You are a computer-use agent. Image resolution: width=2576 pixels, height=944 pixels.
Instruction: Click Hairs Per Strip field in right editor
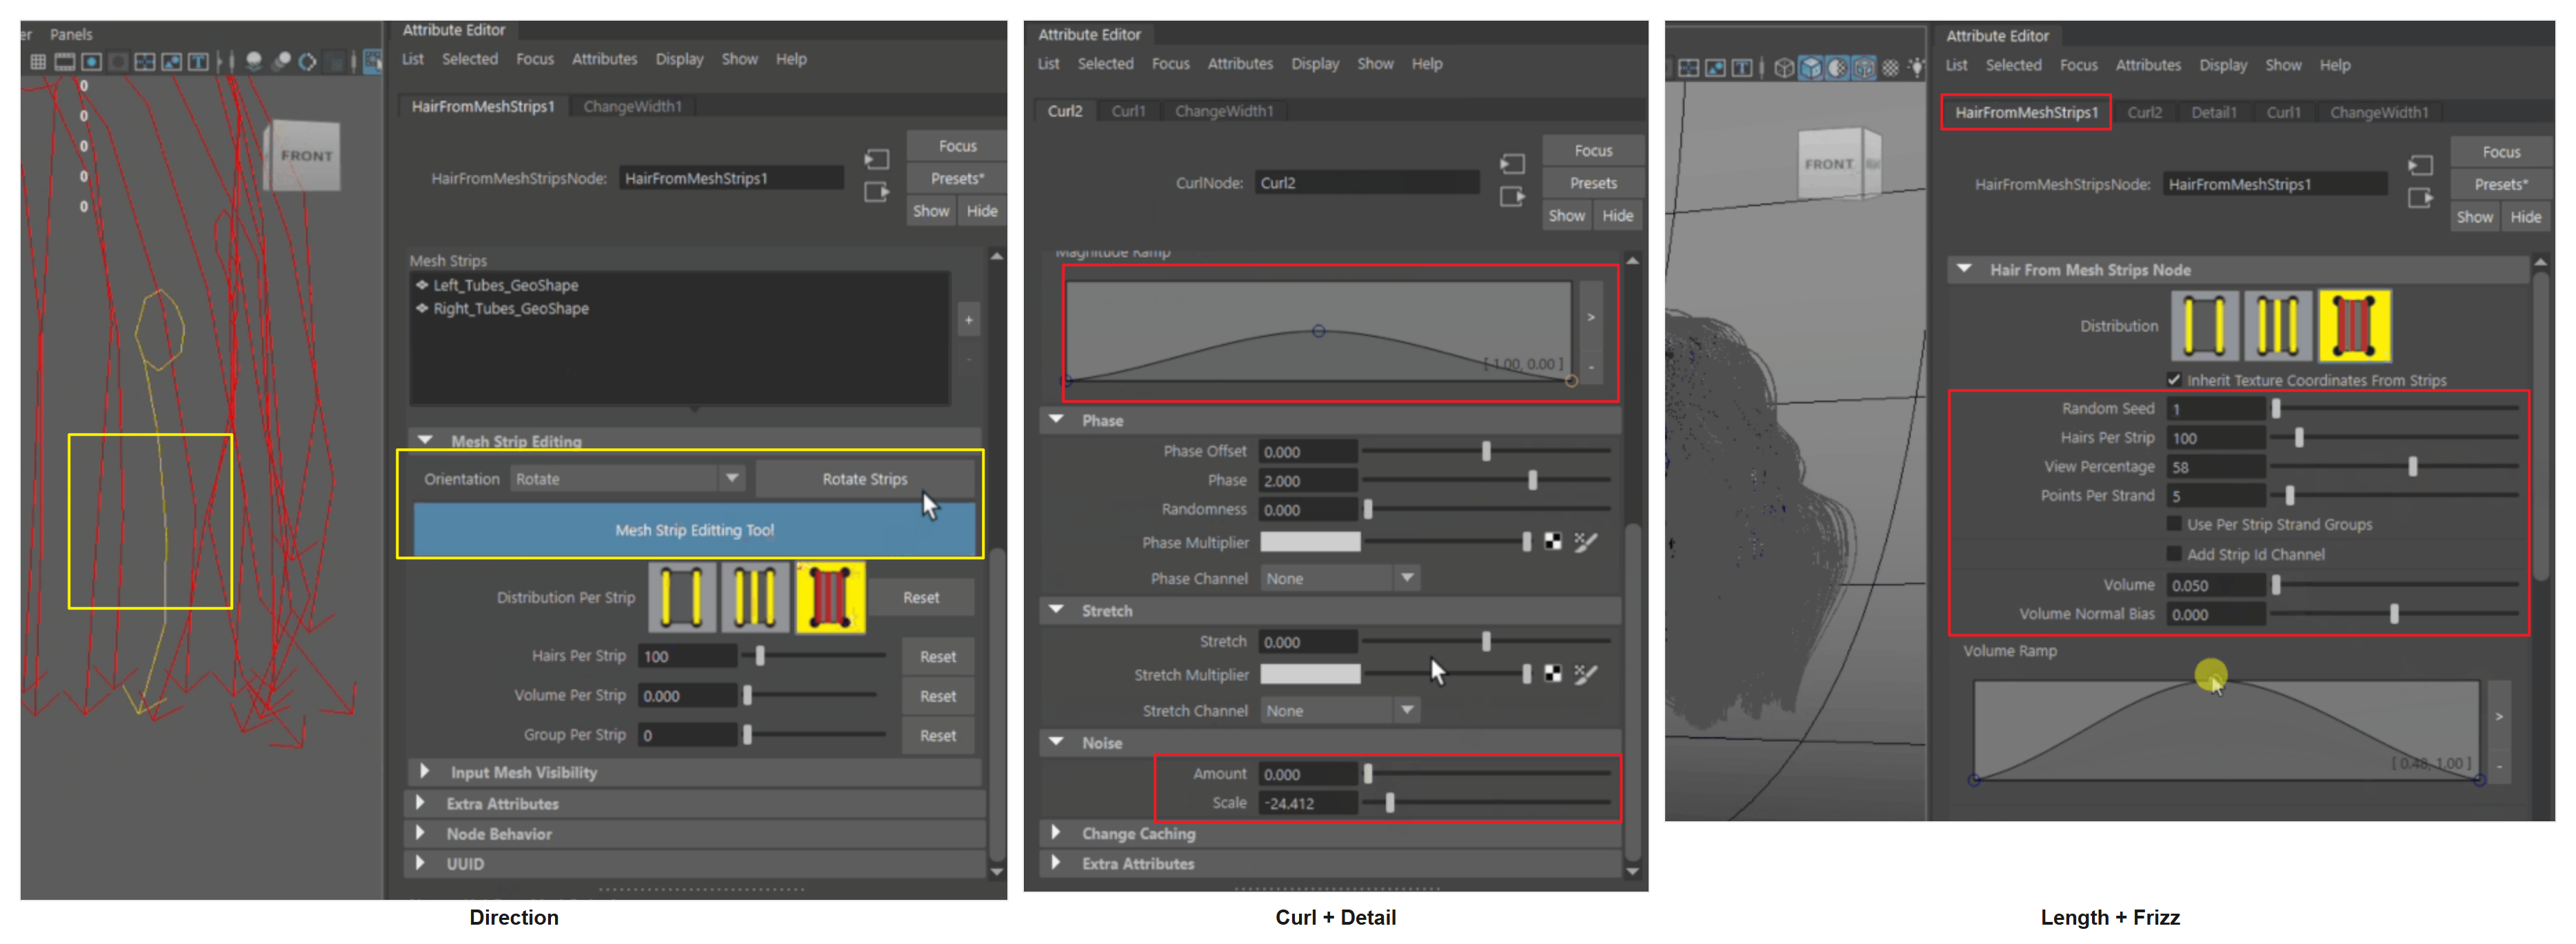2216,437
